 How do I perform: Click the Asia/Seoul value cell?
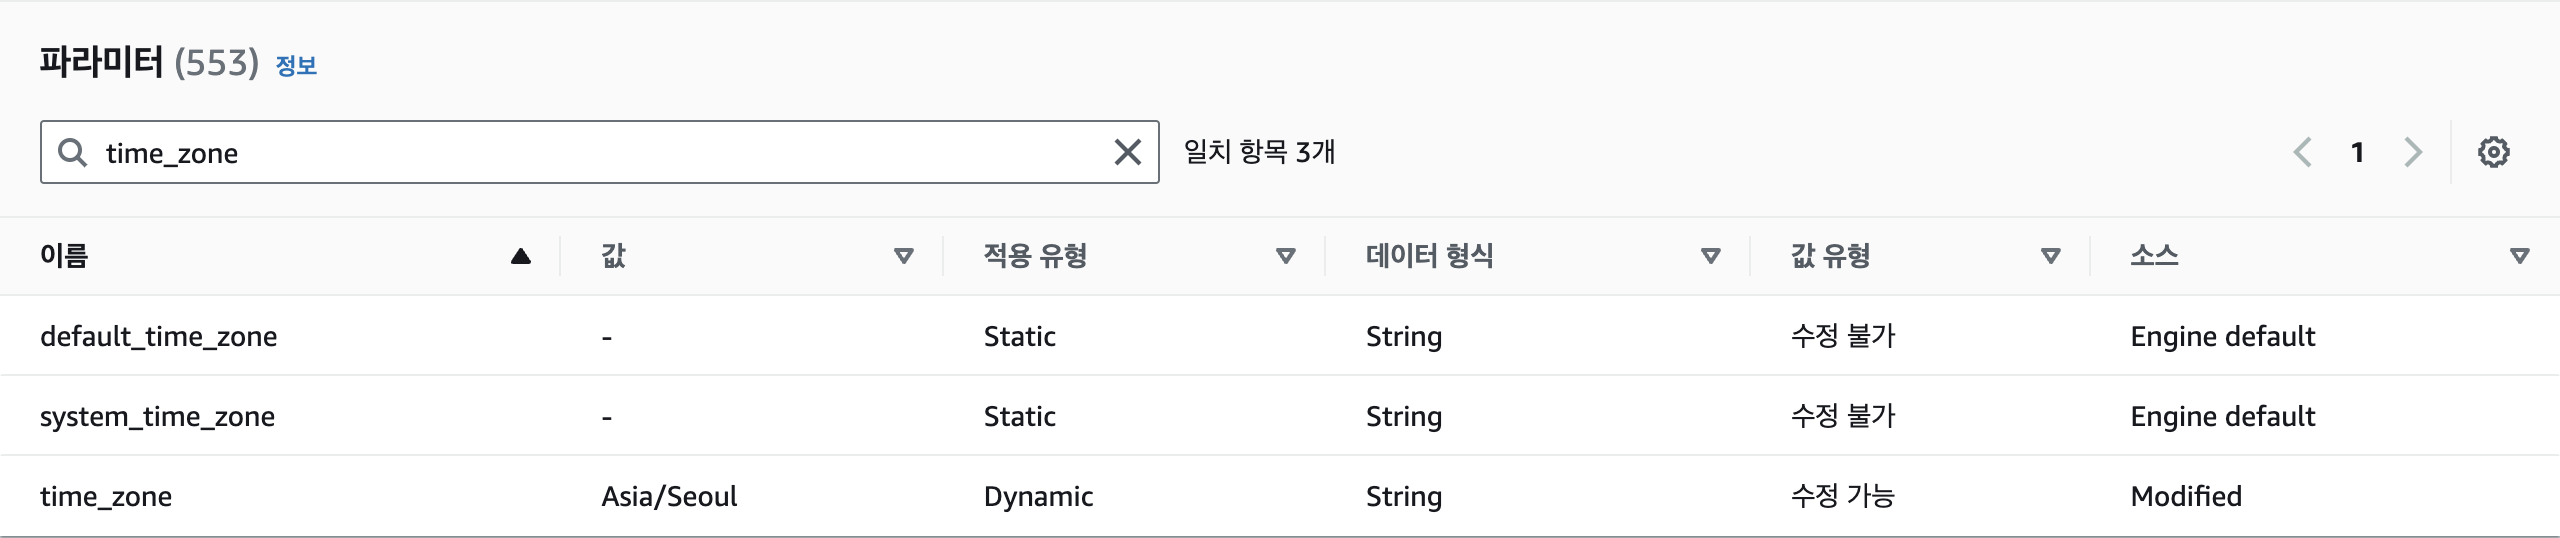(669, 496)
